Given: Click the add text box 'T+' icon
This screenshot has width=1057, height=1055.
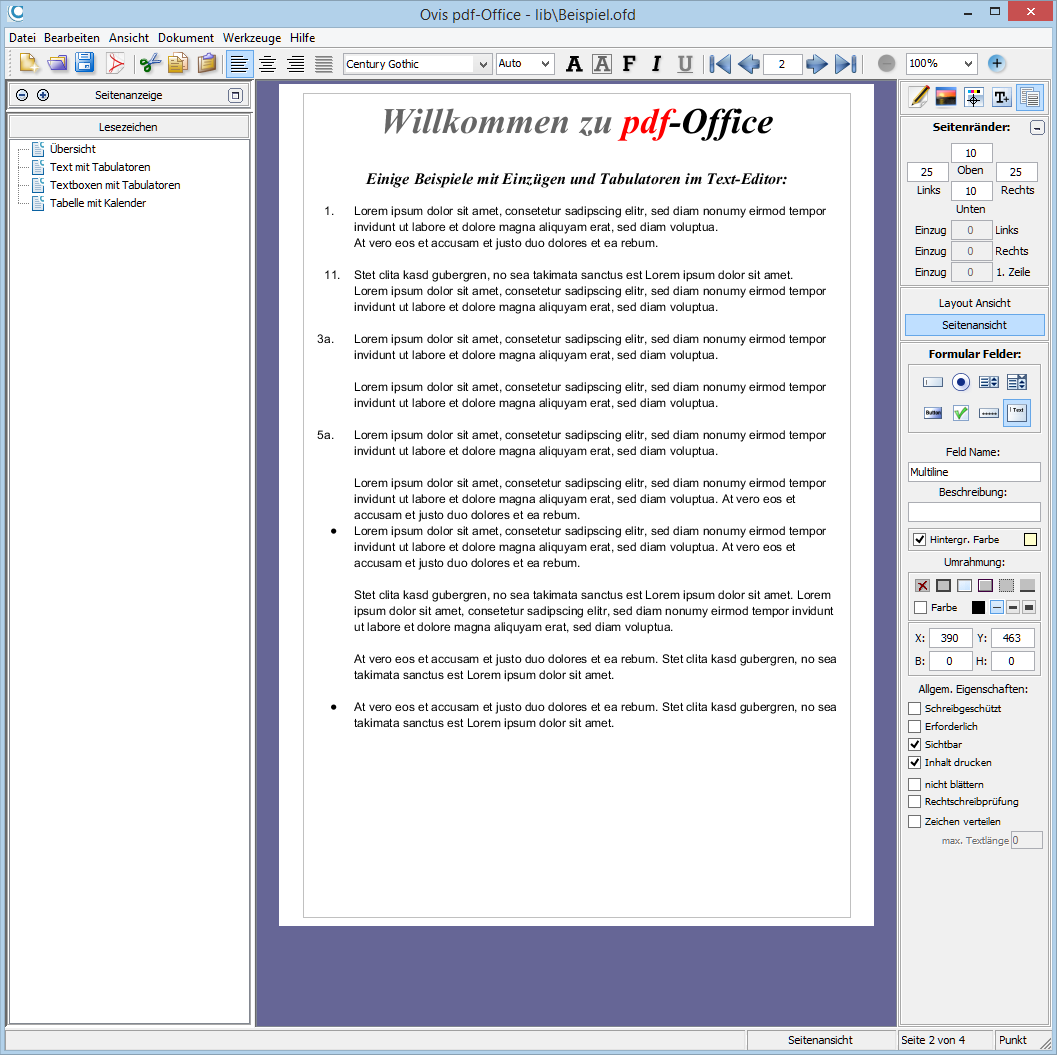Looking at the screenshot, I should (x=1002, y=97).
